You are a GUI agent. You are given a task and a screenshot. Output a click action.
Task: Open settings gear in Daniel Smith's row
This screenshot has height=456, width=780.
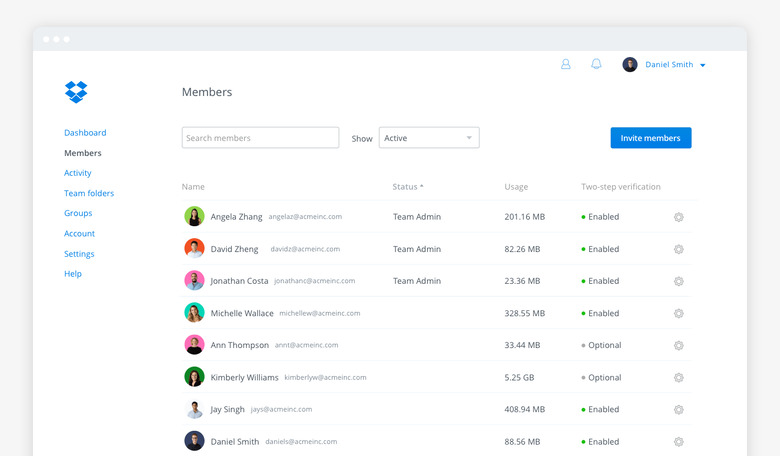tap(679, 442)
